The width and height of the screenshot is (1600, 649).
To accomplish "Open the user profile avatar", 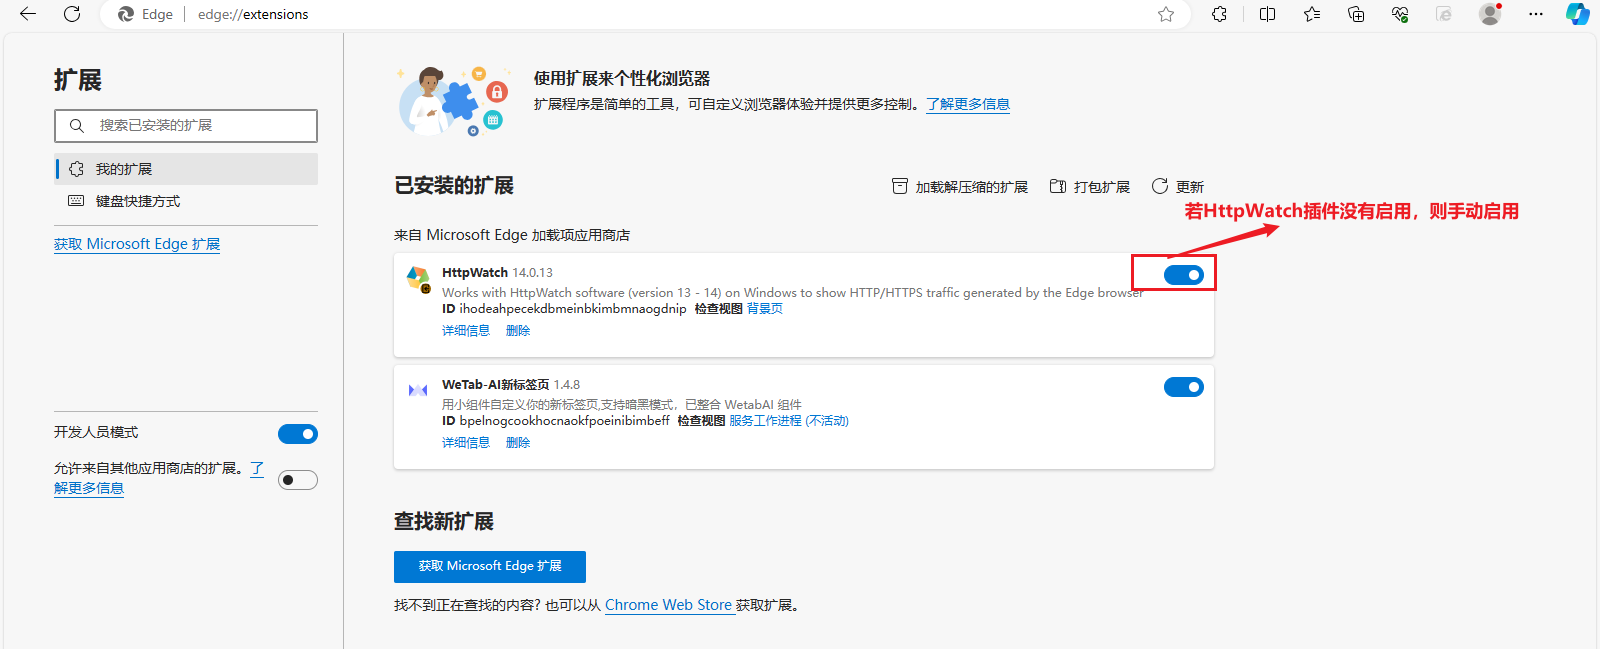I will coord(1490,14).
